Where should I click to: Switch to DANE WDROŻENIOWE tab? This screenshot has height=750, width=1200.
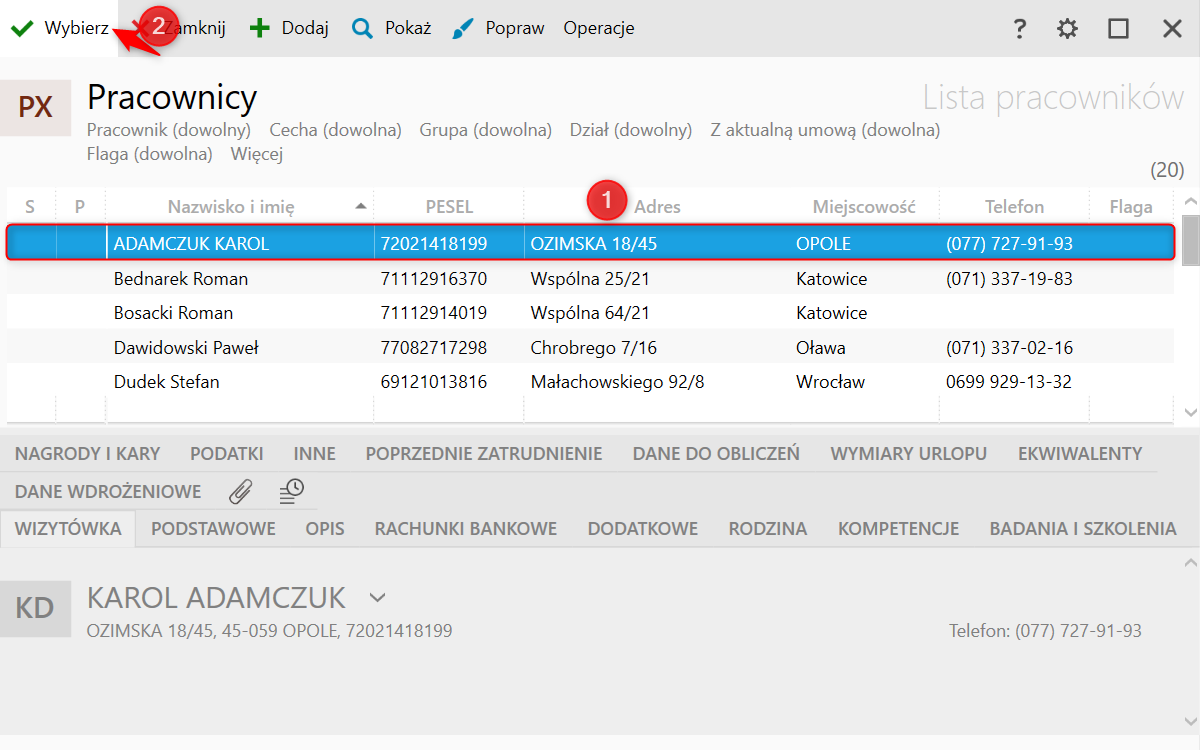pos(108,491)
